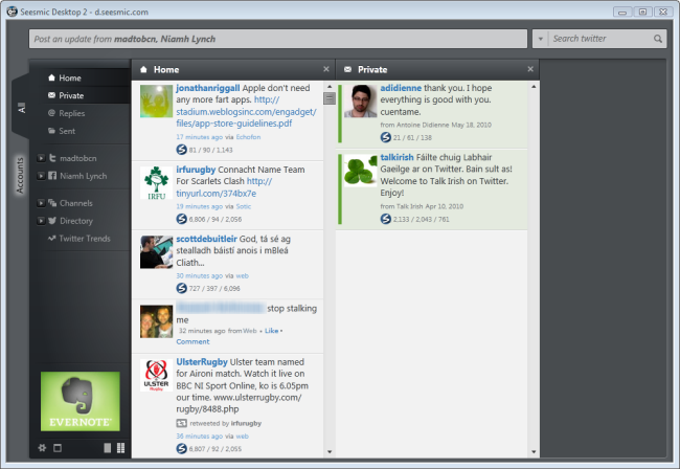
Task: Click the search magnifier icon
Action: pos(658,39)
